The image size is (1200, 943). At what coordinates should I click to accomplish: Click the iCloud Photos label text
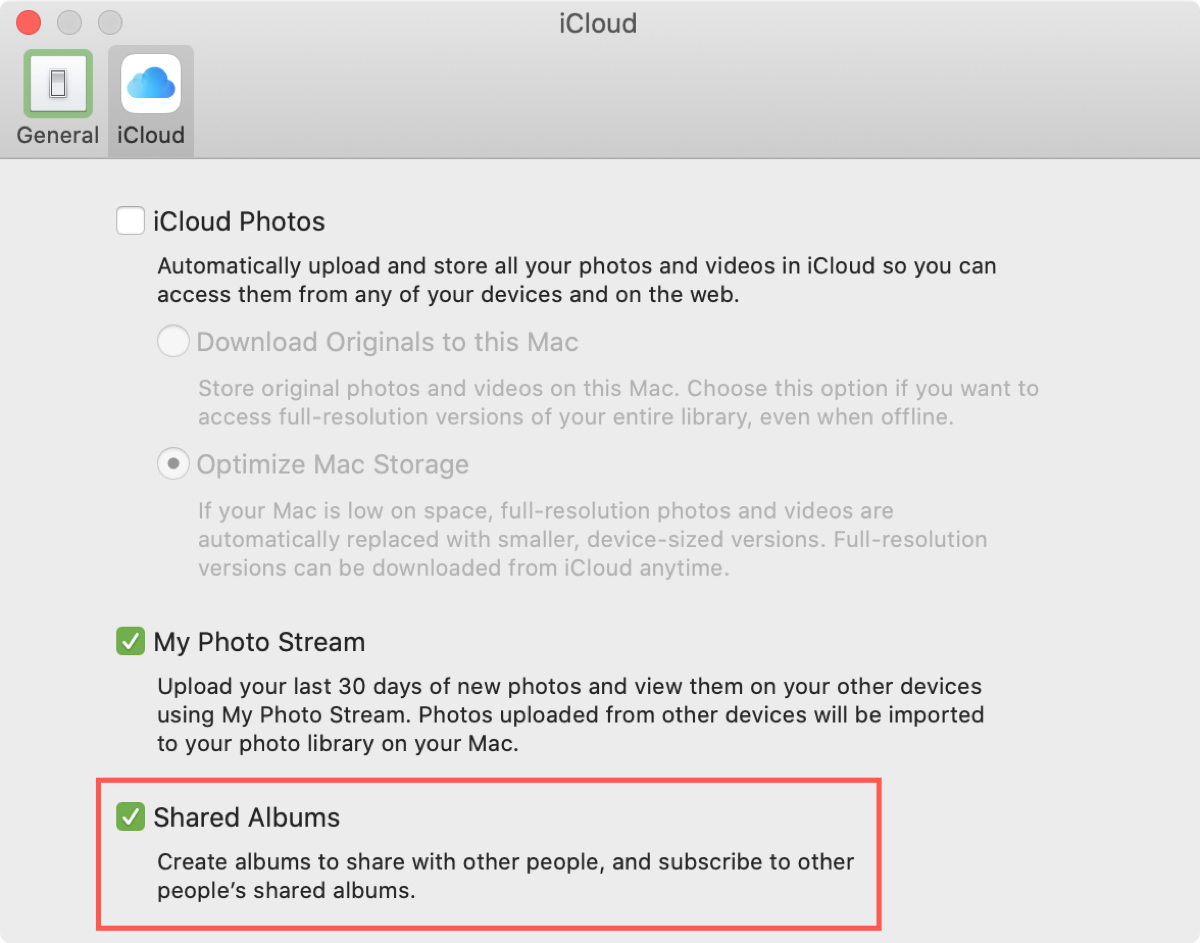239,221
